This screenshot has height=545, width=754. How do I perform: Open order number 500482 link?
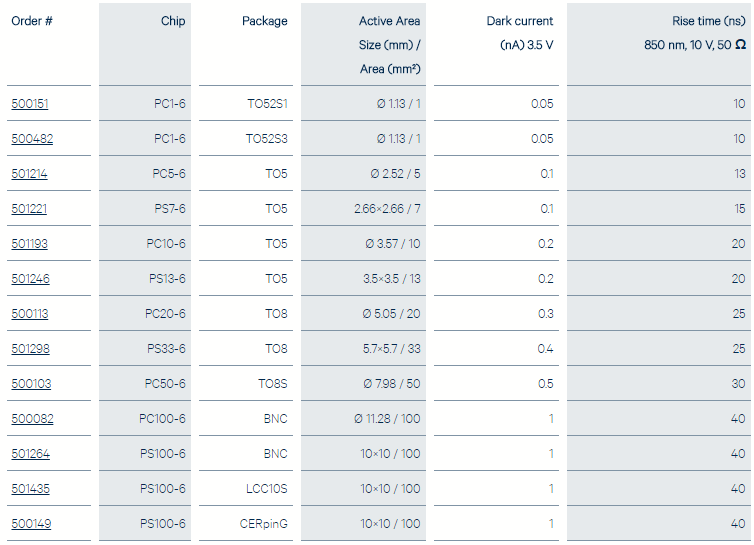(31, 139)
